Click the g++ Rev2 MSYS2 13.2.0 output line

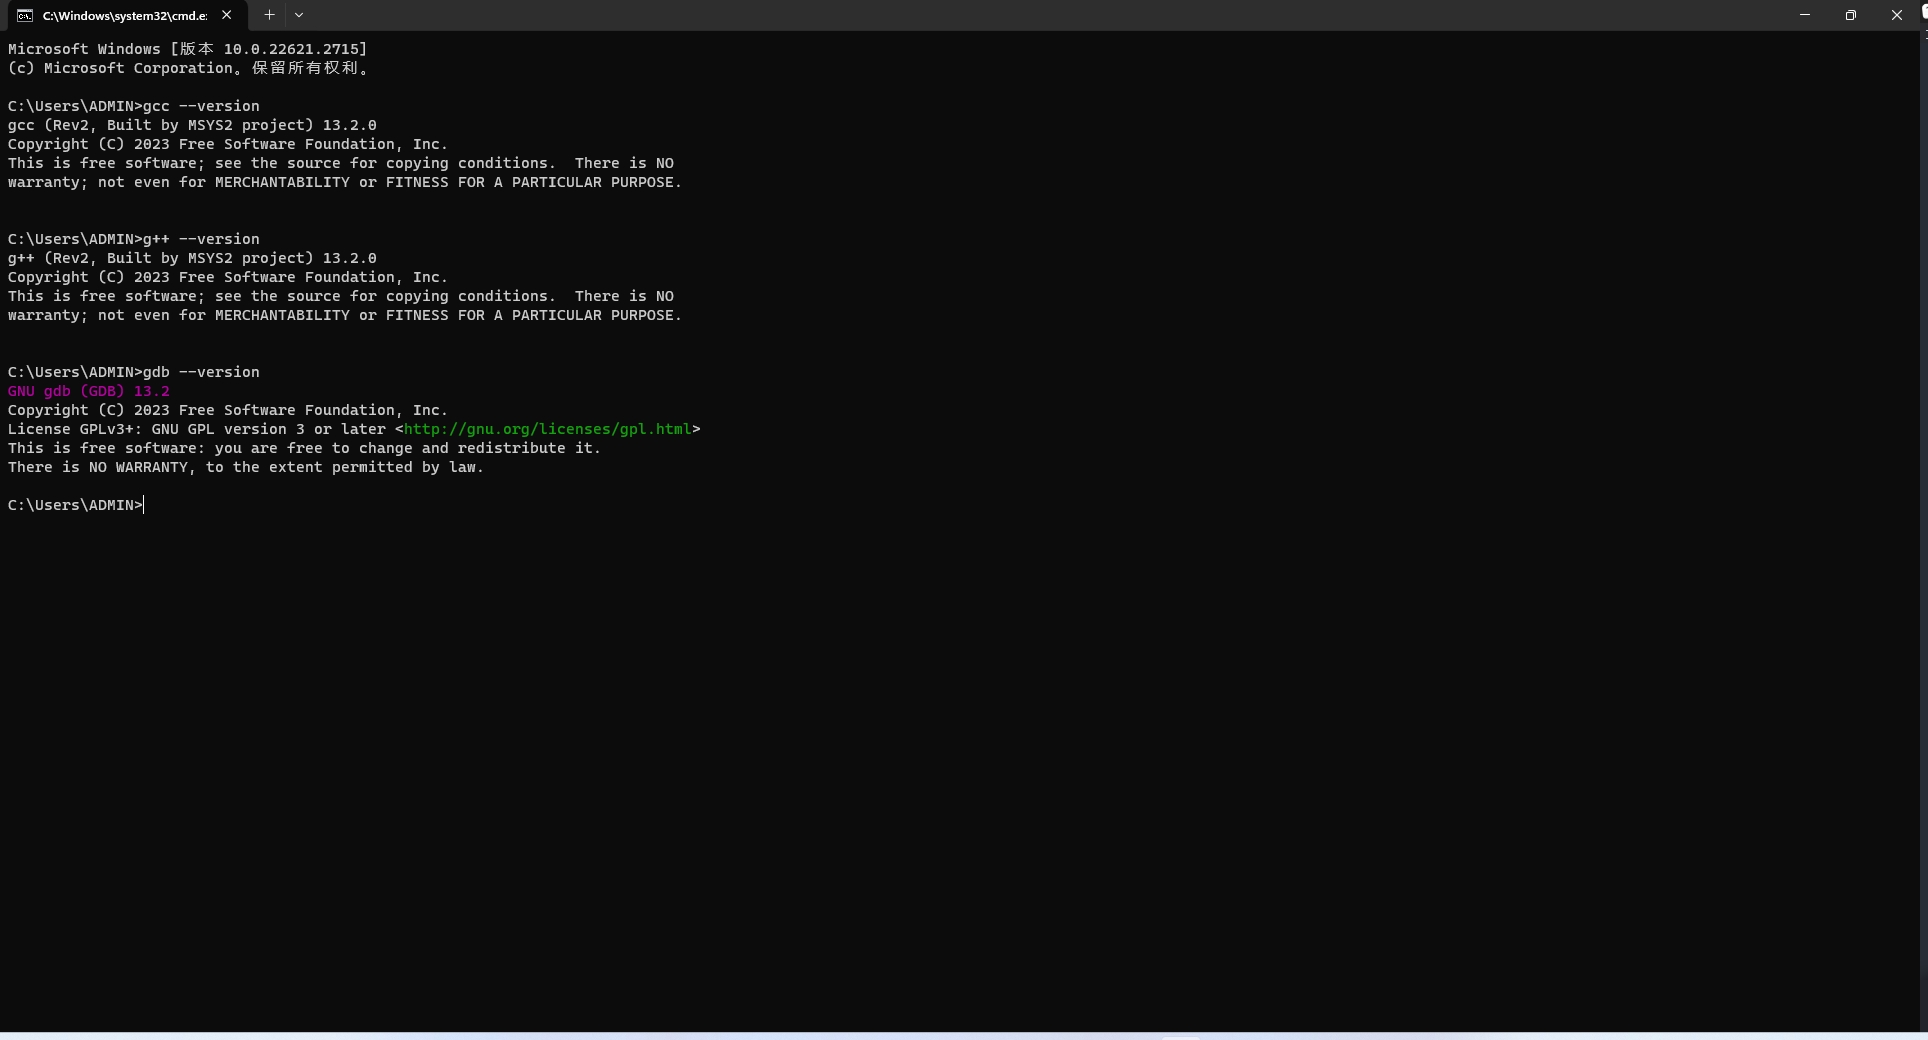coord(192,258)
